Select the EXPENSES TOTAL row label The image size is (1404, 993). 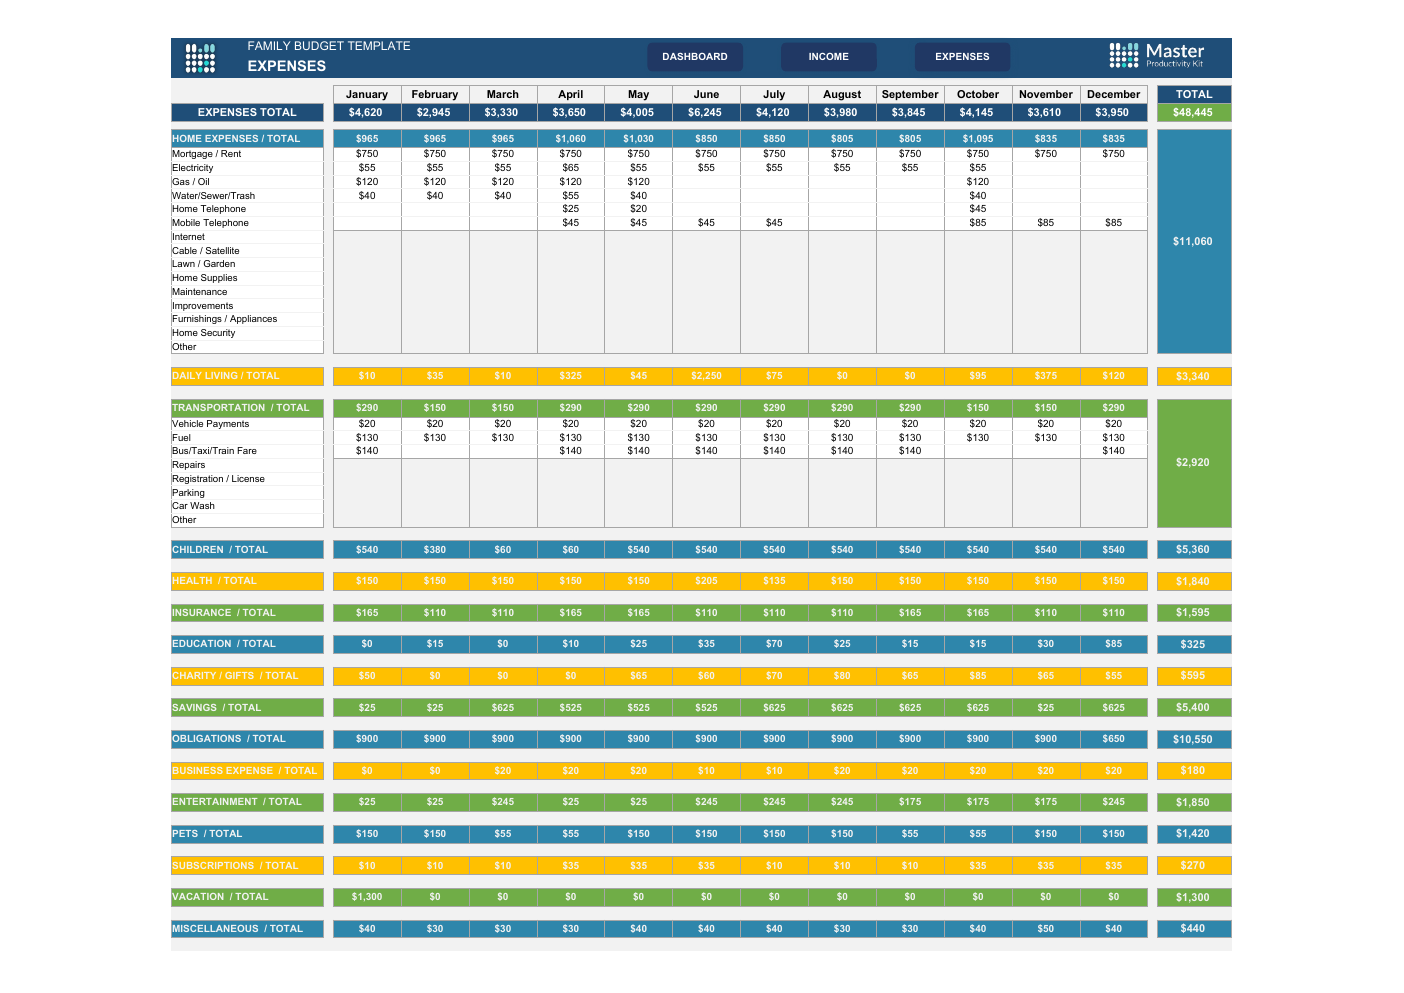[247, 112]
